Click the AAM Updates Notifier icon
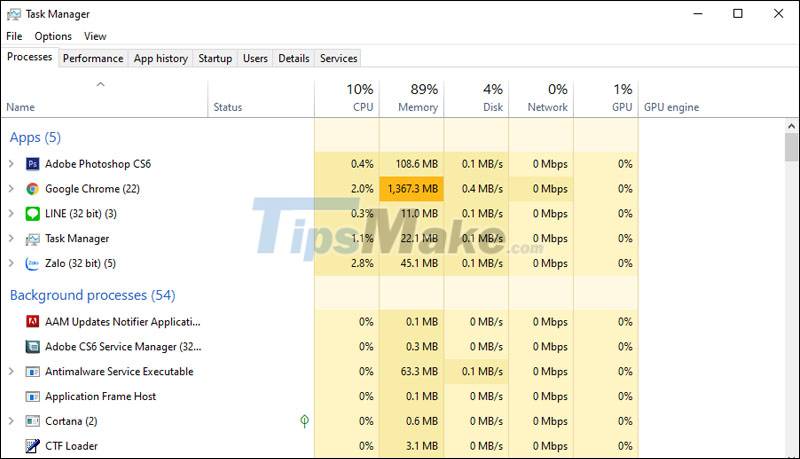800x459 pixels. tap(33, 322)
